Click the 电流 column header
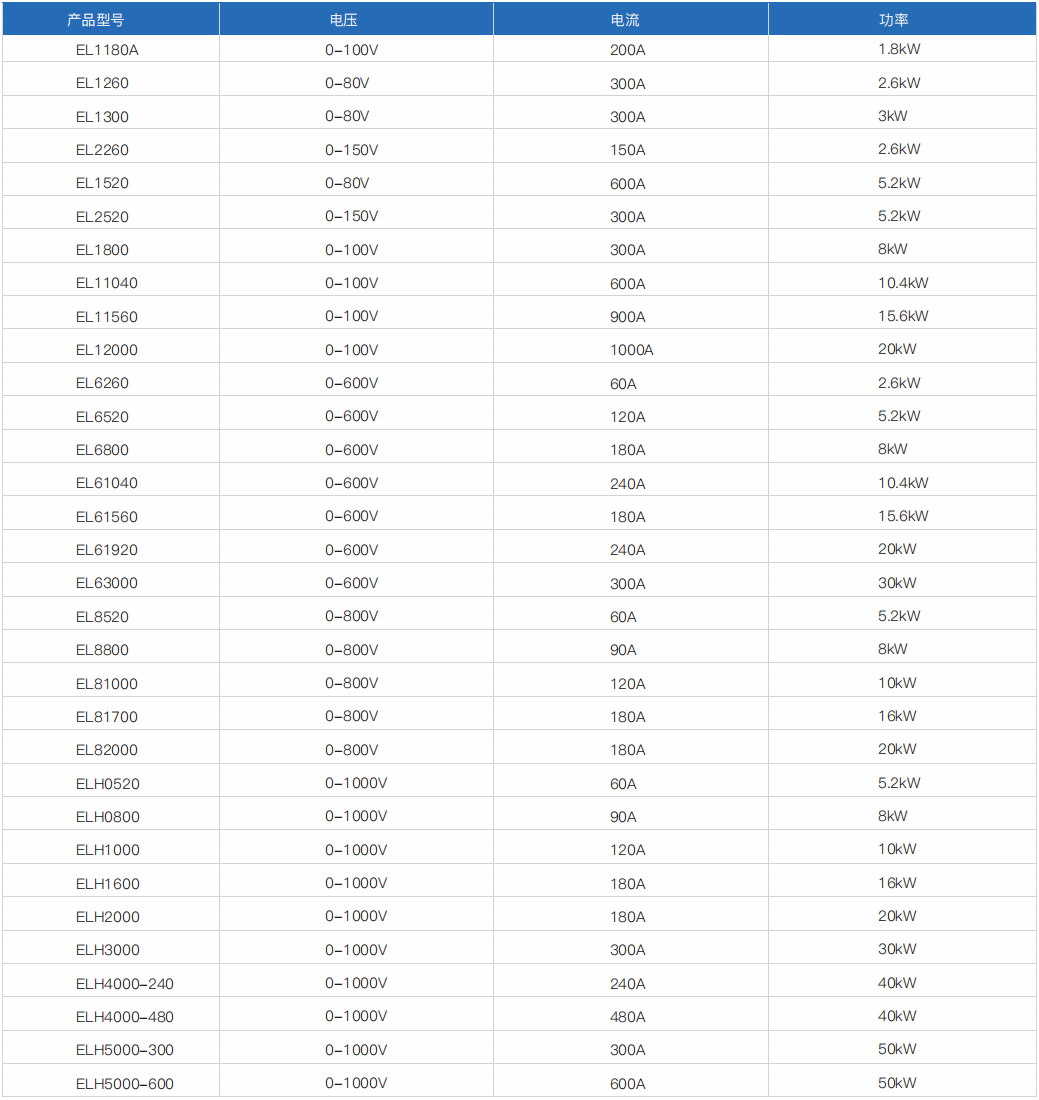Viewport: 1039px width, 1100px height. coord(625,19)
